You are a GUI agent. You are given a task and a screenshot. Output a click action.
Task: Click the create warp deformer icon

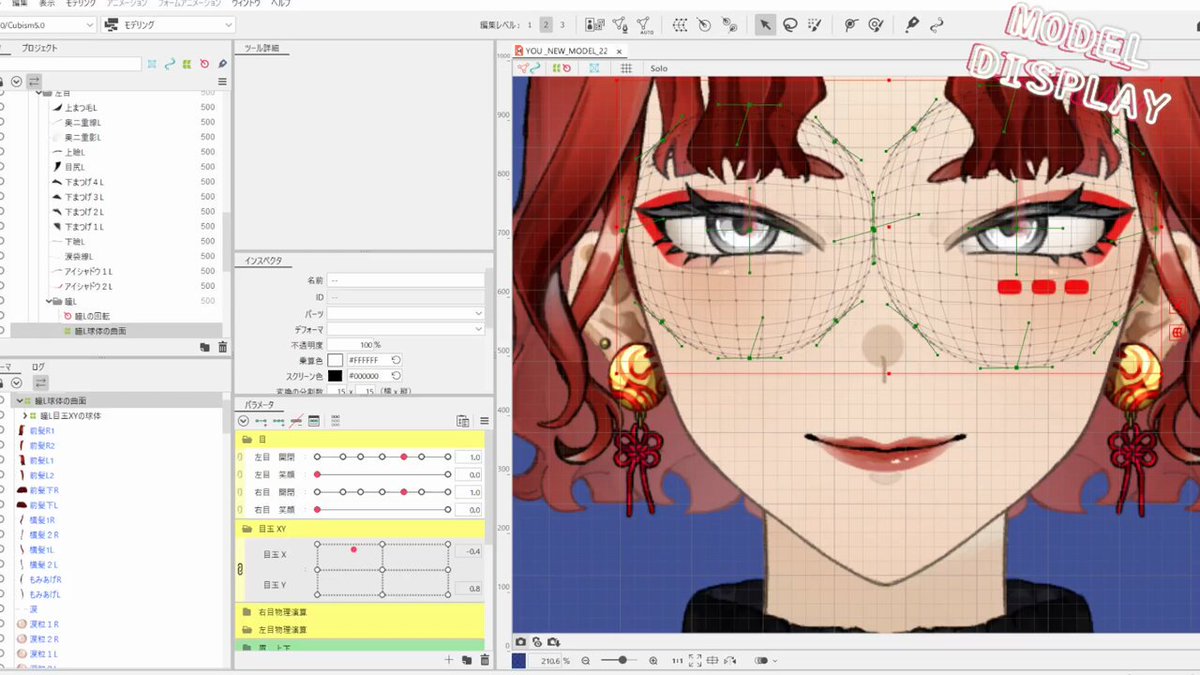[x=680, y=24]
